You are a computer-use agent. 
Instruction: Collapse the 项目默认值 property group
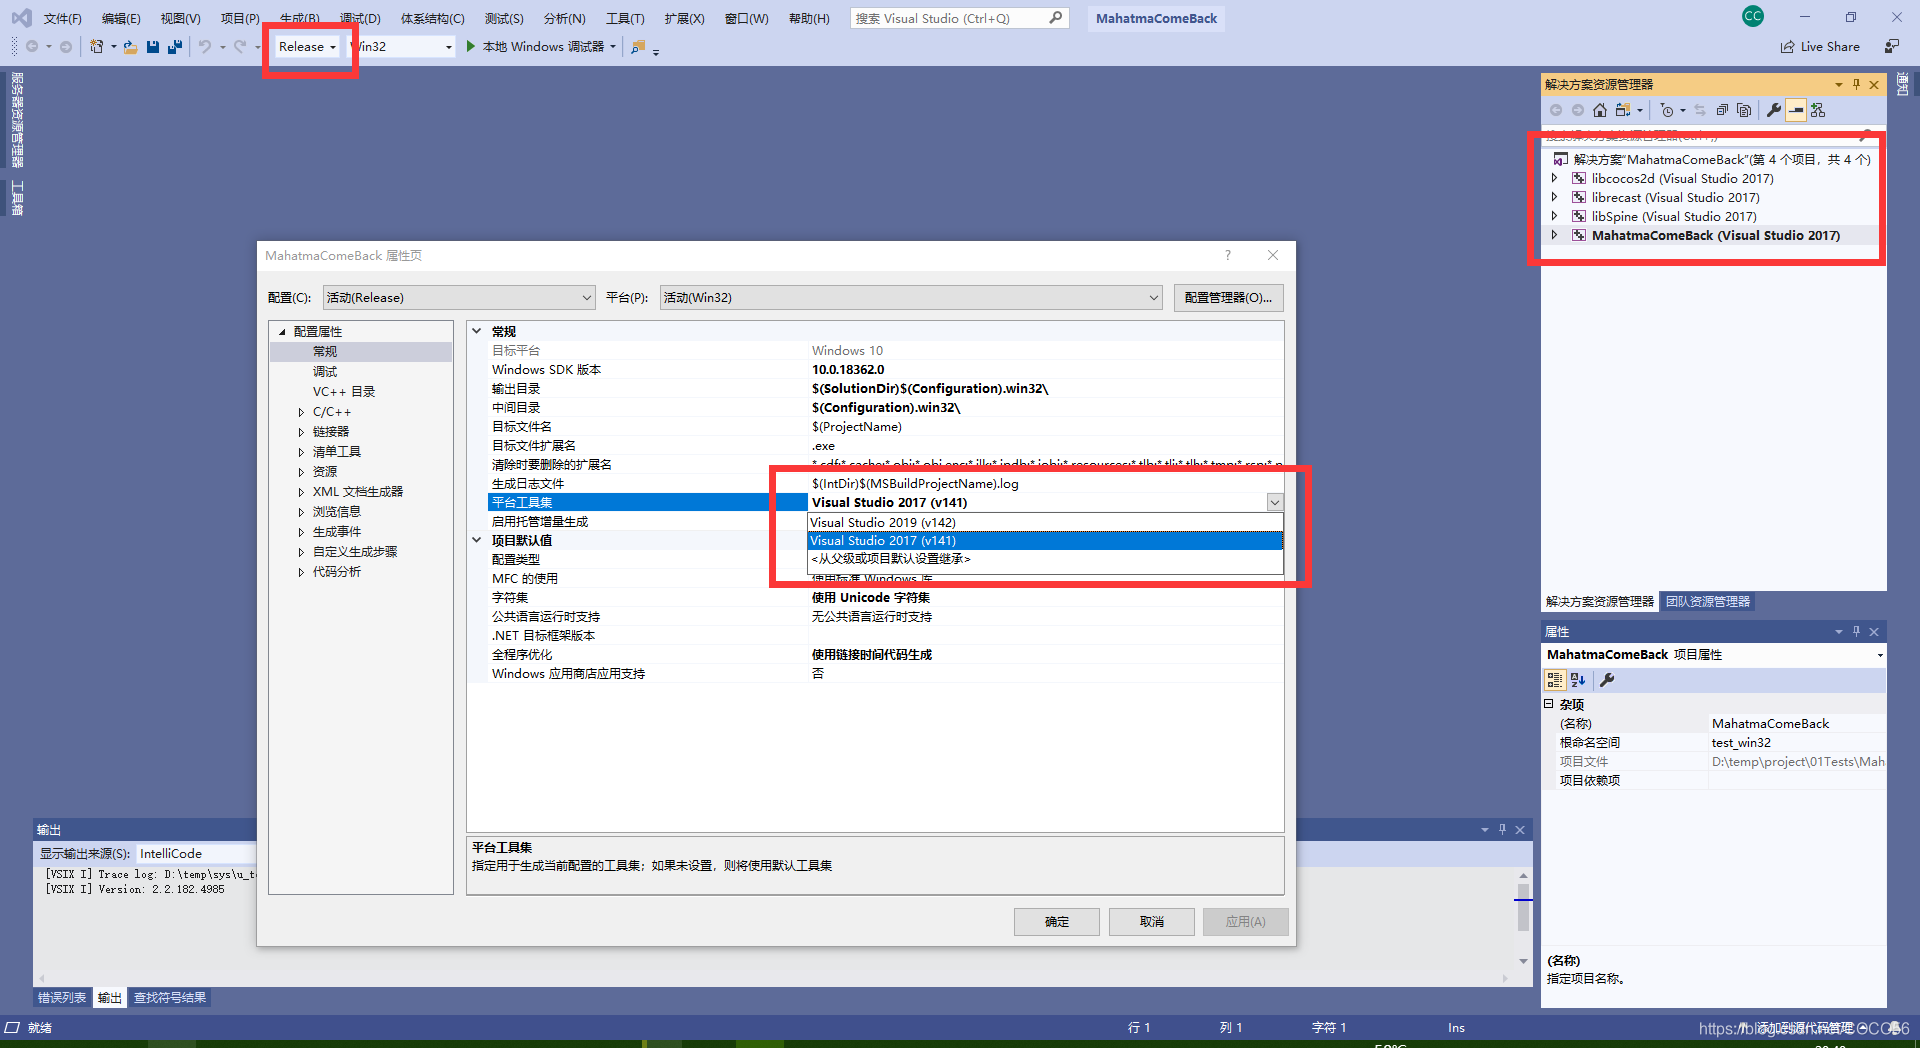(x=477, y=540)
